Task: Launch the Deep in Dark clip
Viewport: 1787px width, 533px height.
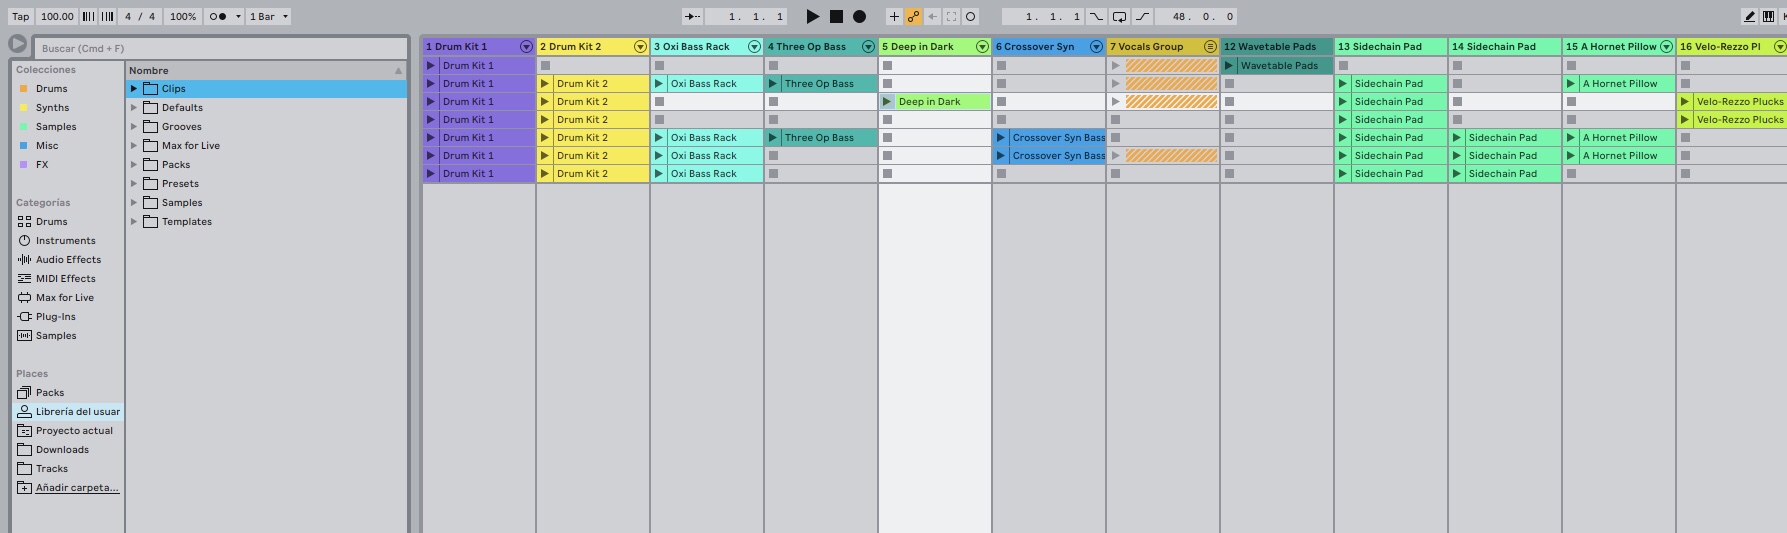Action: click(887, 102)
